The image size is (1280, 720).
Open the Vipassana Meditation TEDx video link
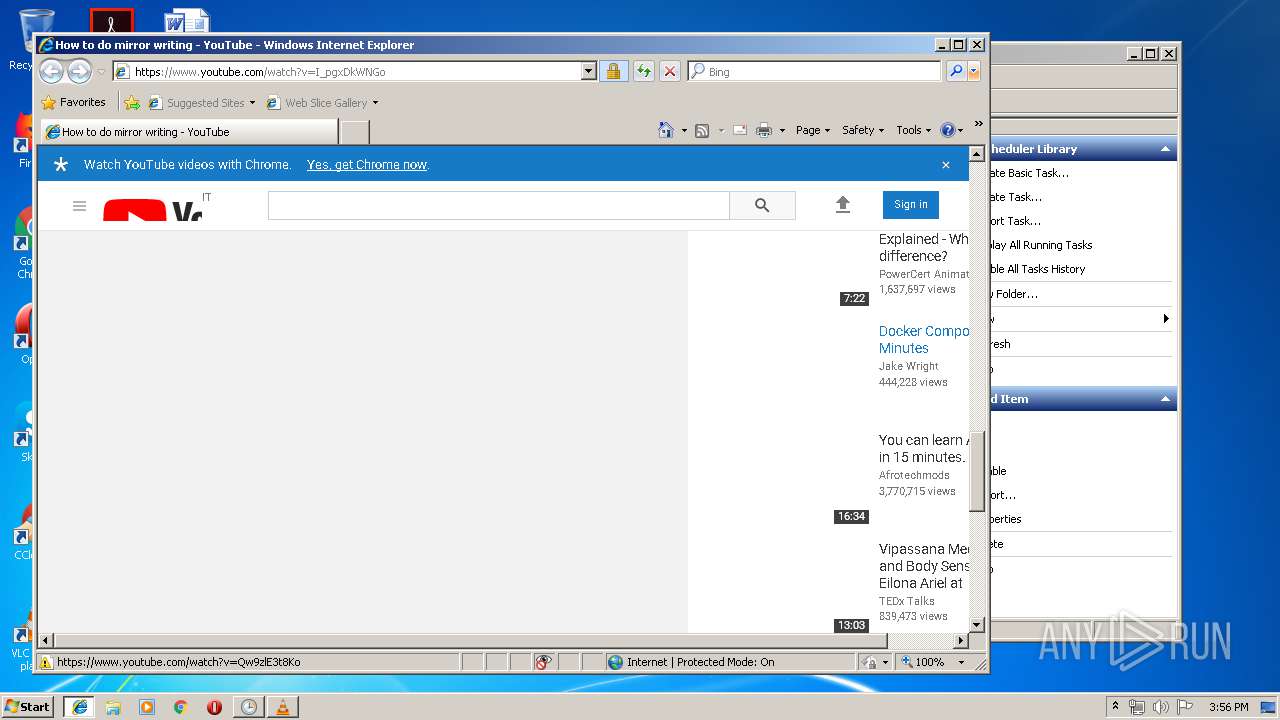(x=924, y=566)
